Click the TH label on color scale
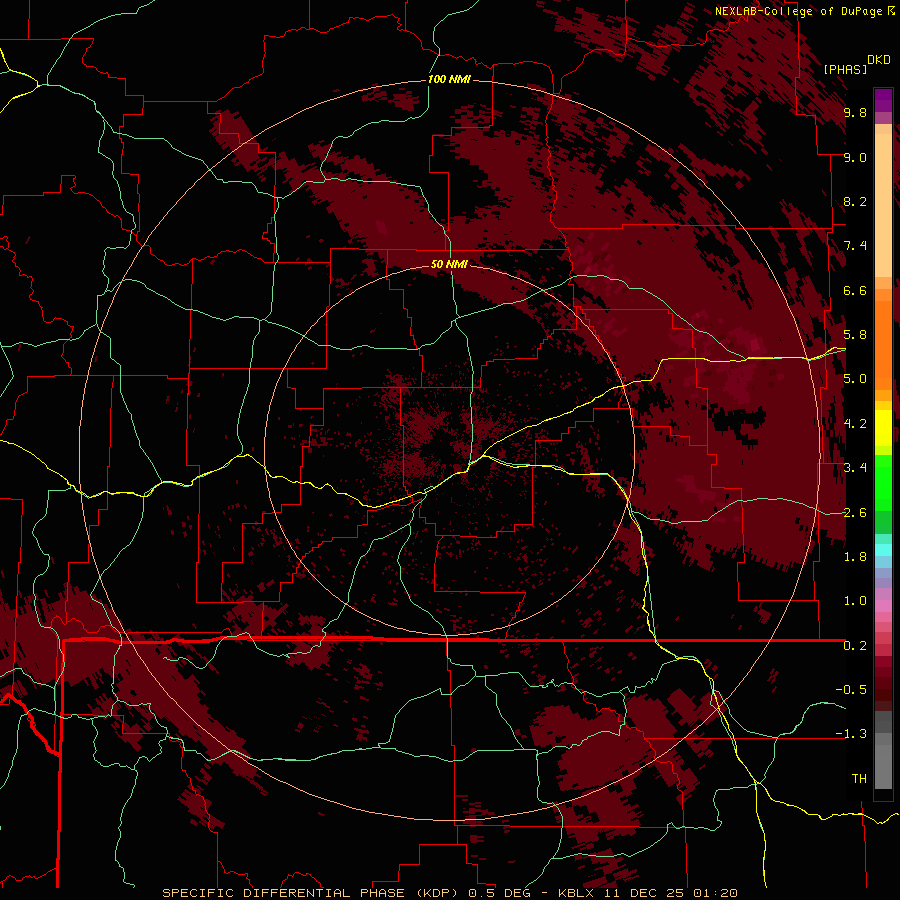 coord(859,779)
